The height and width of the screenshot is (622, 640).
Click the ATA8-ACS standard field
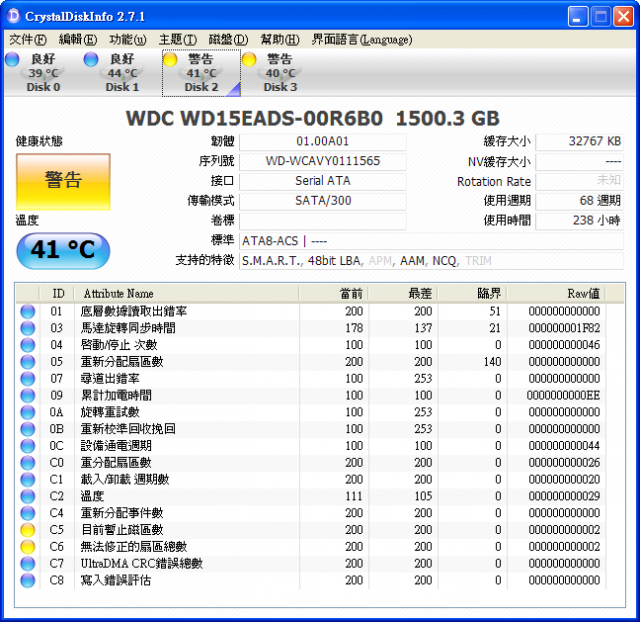[431, 241]
